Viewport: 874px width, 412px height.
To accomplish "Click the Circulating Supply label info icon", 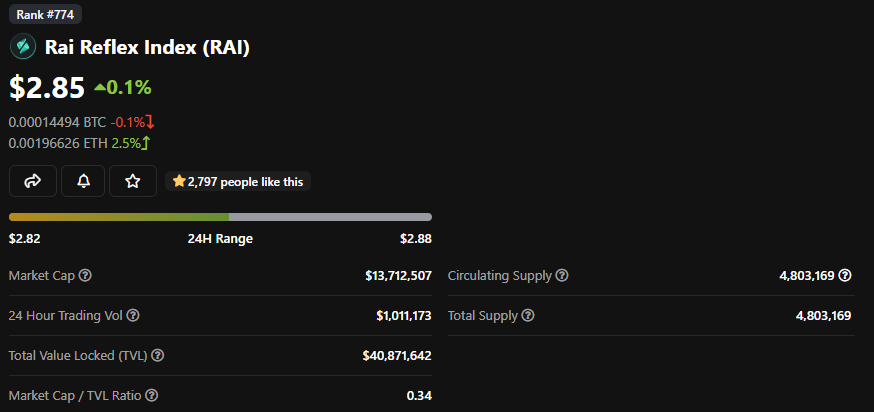I will 562,275.
